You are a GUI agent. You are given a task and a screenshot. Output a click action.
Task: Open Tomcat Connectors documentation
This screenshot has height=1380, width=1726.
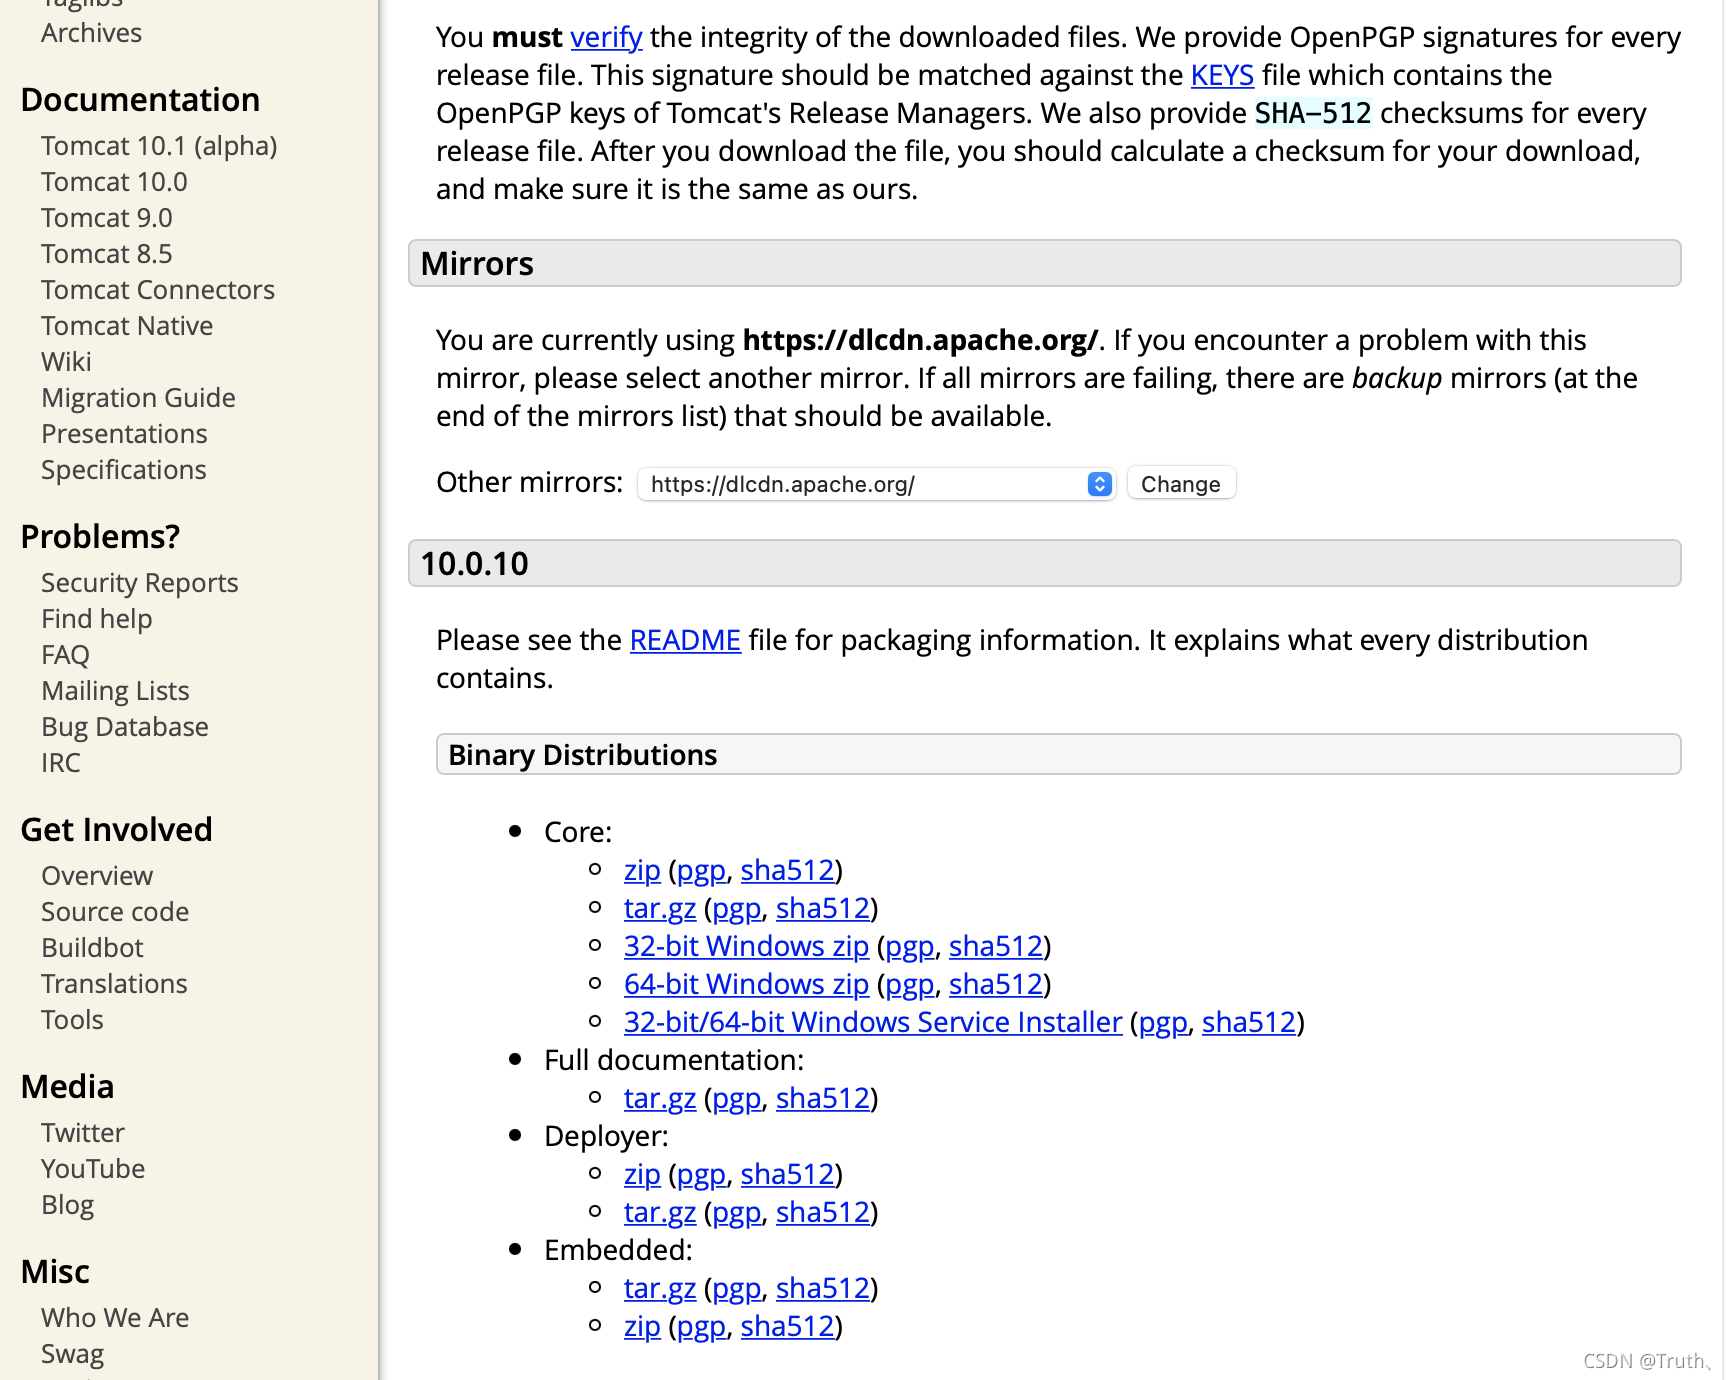click(x=158, y=290)
